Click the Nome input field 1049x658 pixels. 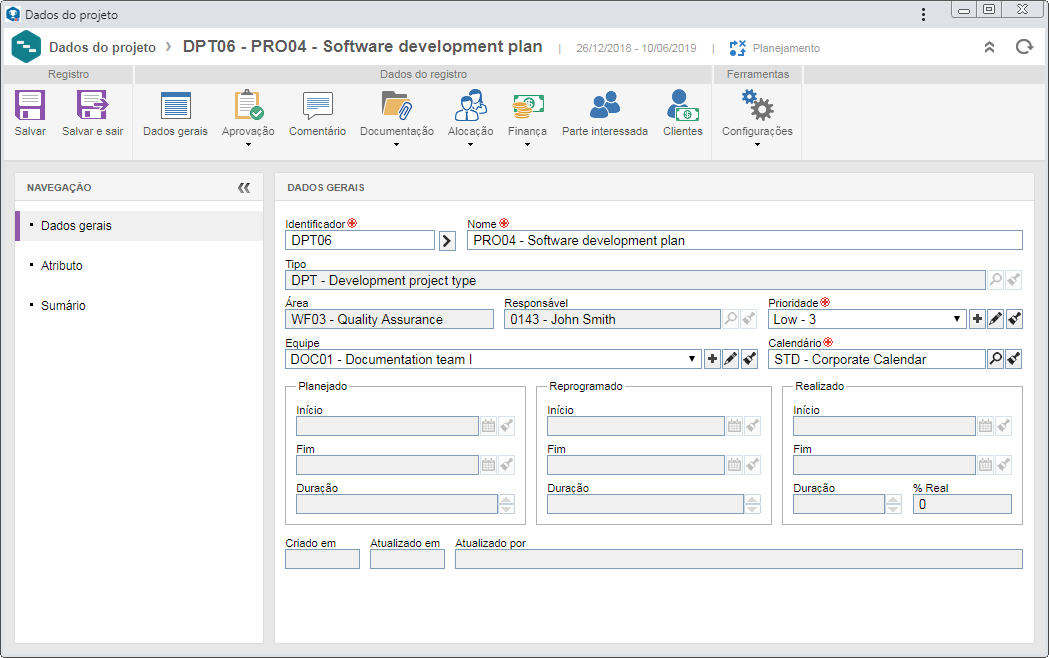pyautogui.click(x=745, y=241)
